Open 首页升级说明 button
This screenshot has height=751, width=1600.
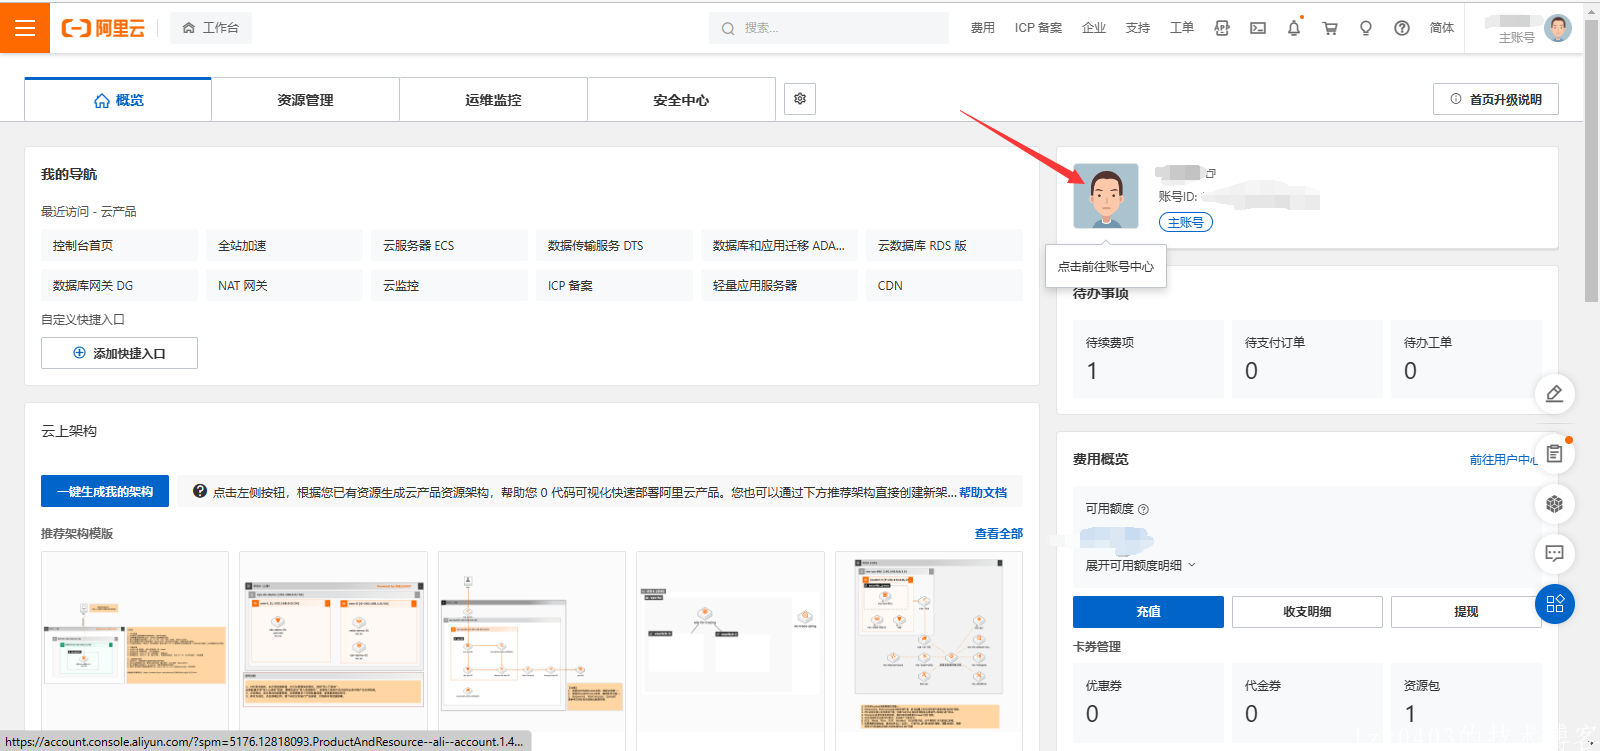pyautogui.click(x=1496, y=99)
